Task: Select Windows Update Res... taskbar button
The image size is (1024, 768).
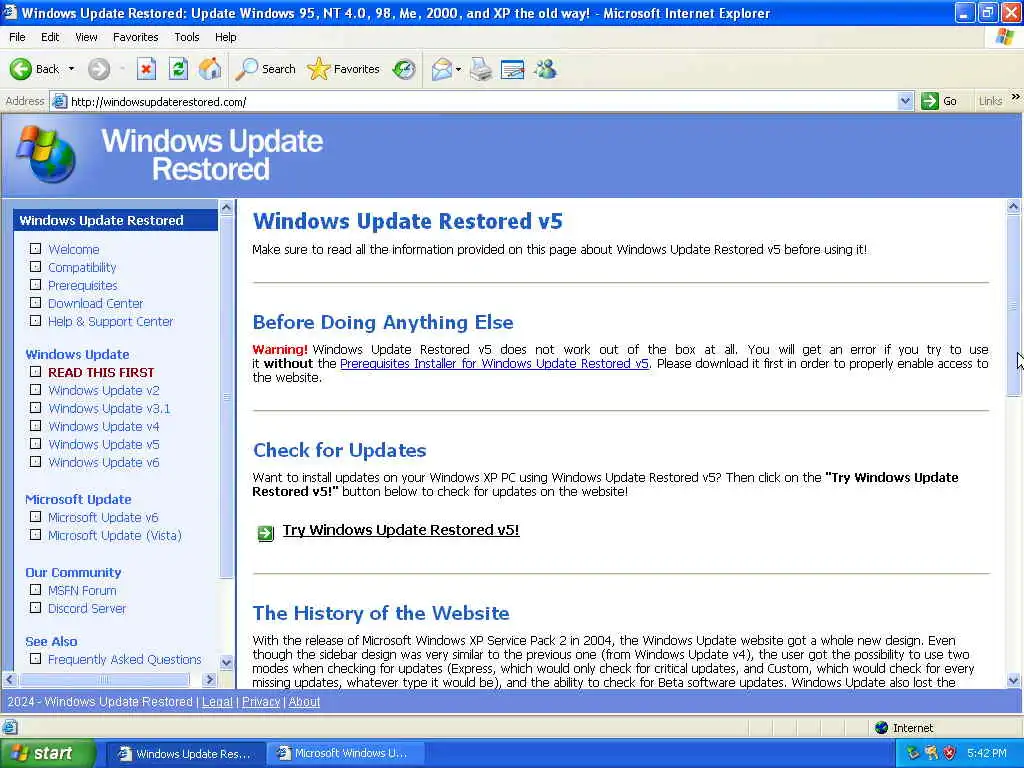Action: click(185, 753)
